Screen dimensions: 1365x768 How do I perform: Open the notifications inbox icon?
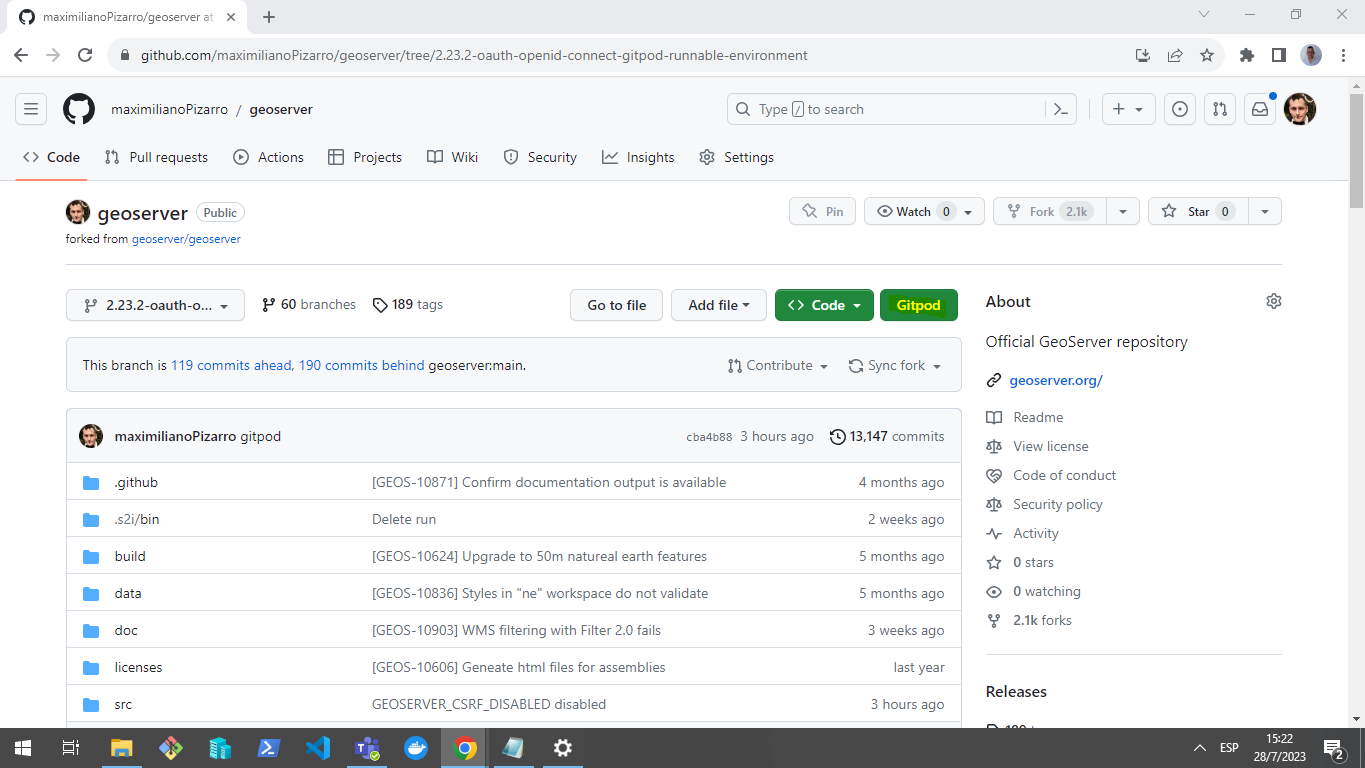(x=1260, y=109)
